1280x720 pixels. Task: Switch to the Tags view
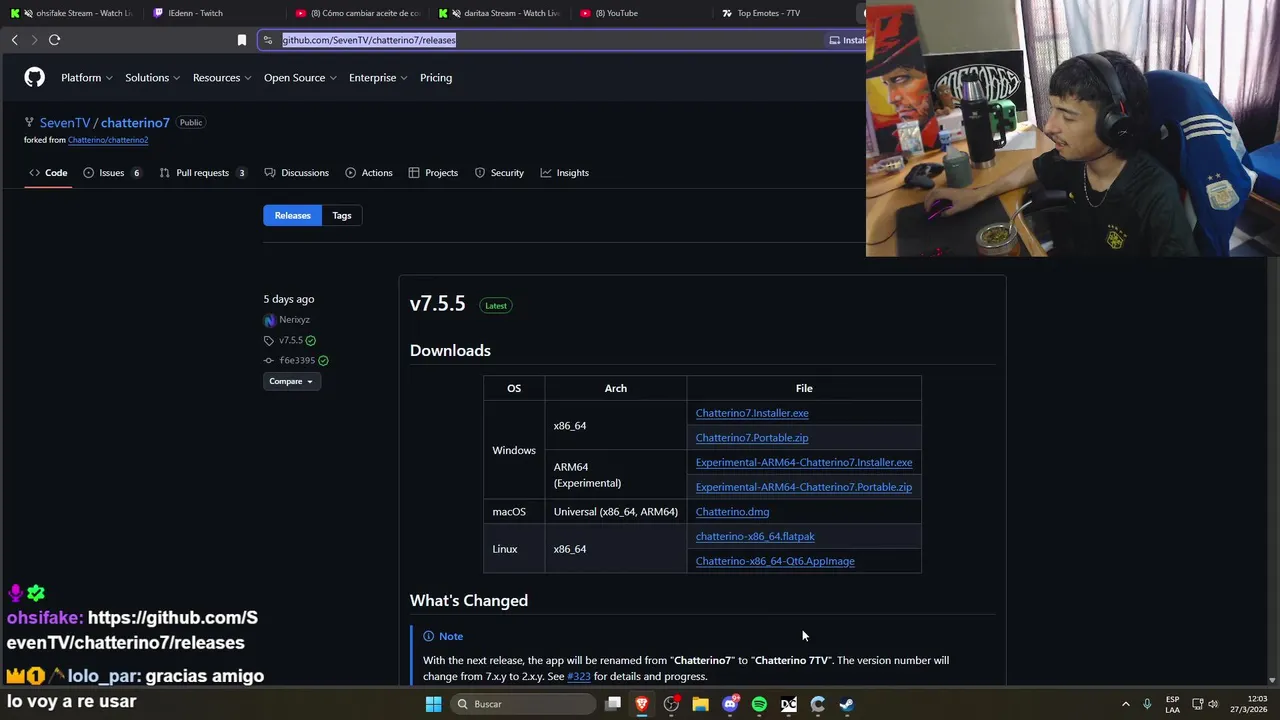tap(342, 216)
